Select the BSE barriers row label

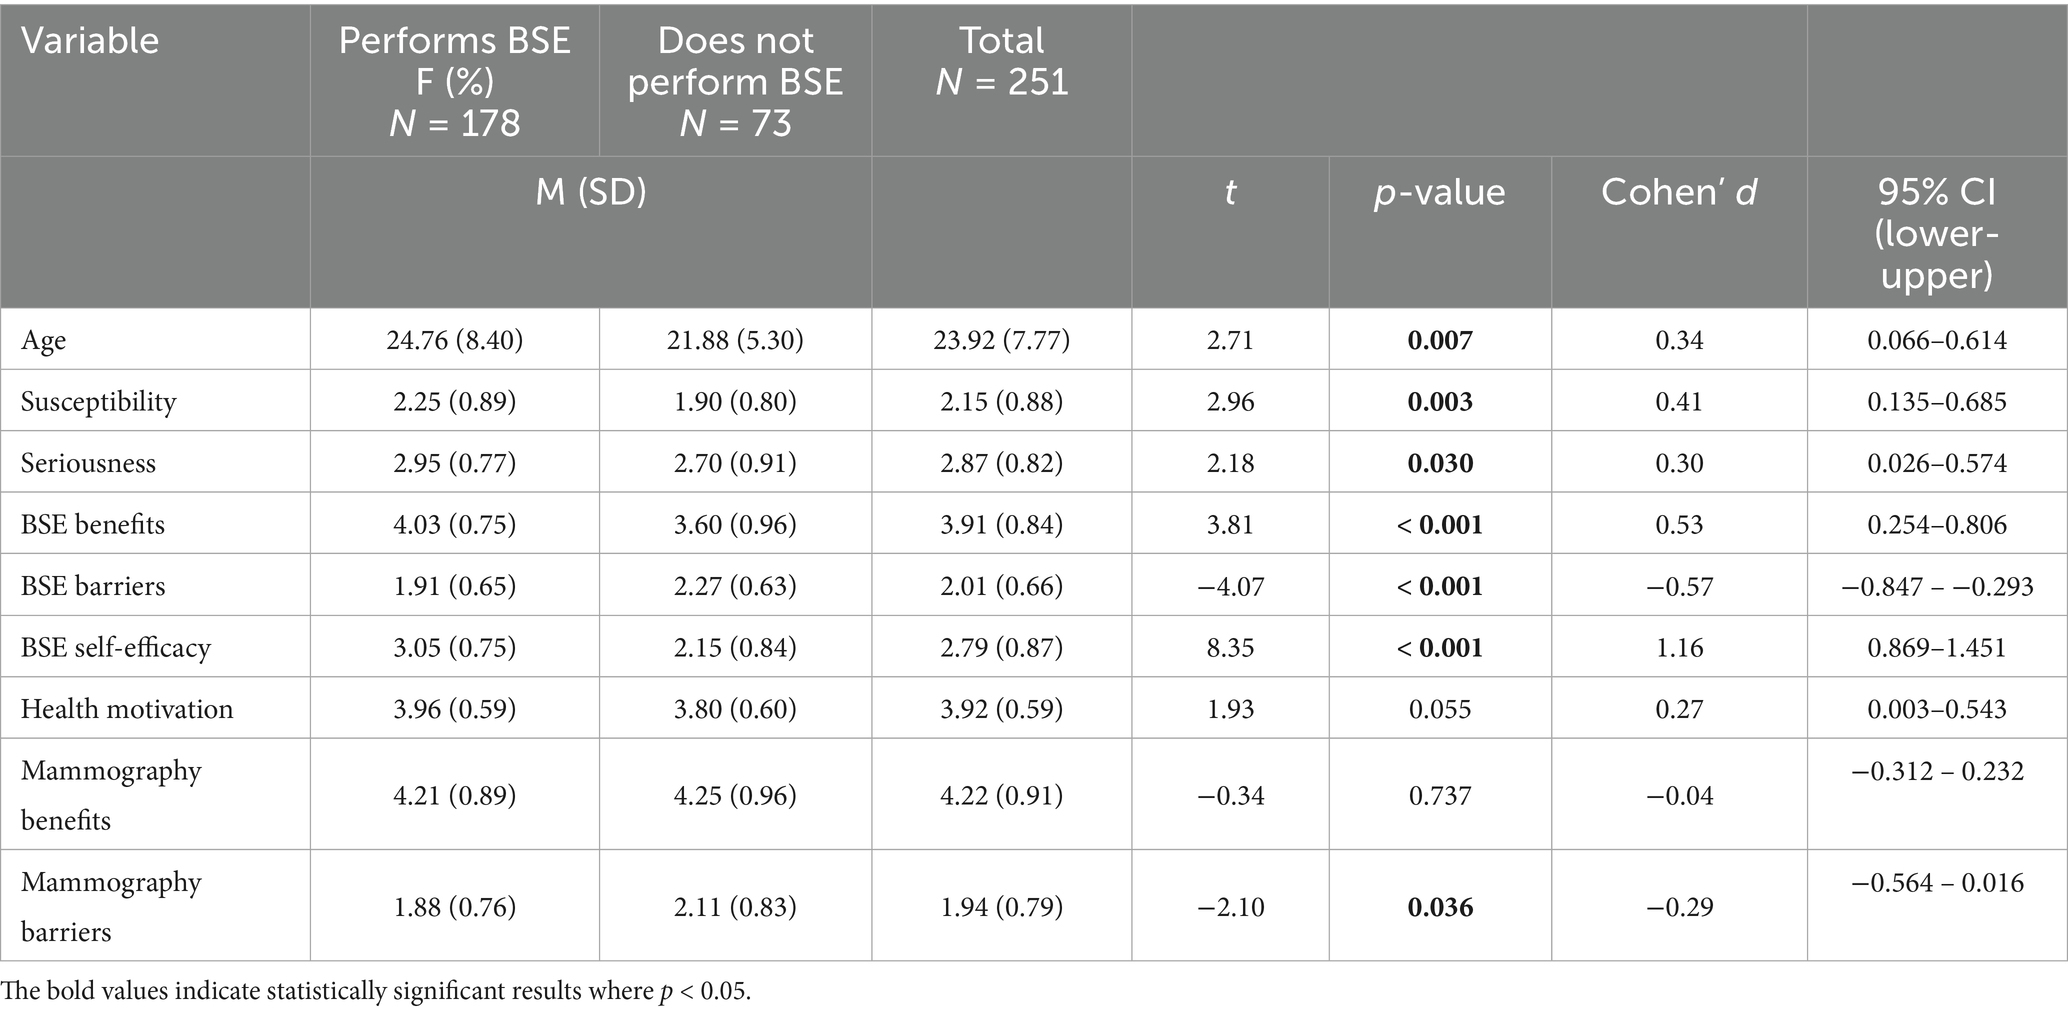pyautogui.click(x=93, y=586)
